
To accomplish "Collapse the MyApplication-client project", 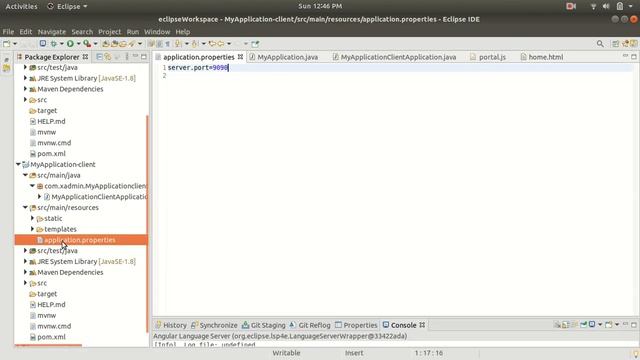I will 18,164.
